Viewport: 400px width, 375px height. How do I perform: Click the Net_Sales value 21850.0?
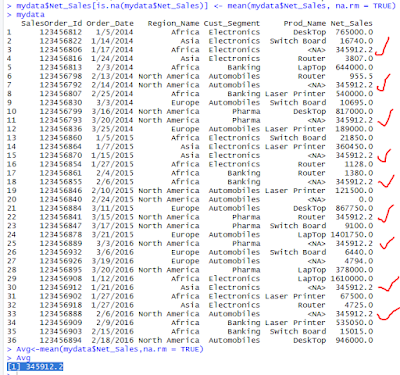pyautogui.click(x=356, y=138)
